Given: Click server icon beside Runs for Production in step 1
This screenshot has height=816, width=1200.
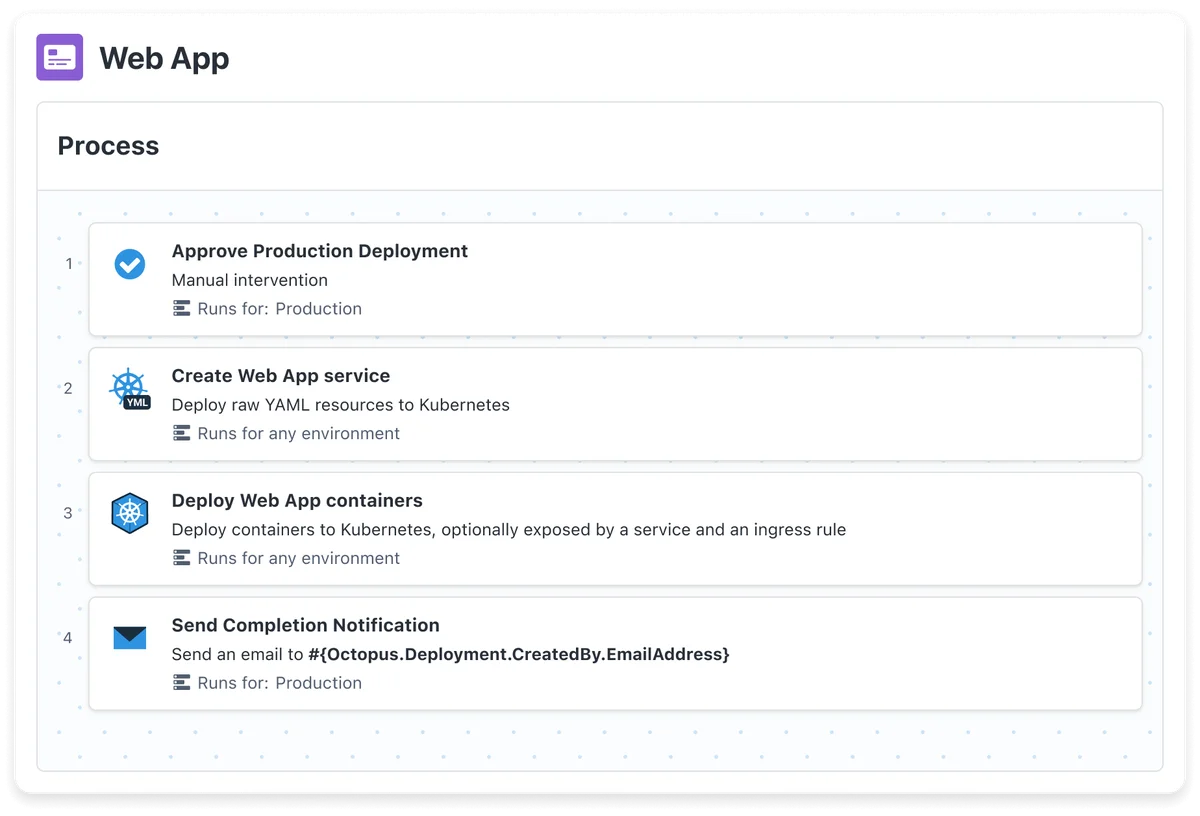Looking at the screenshot, I should [x=182, y=309].
